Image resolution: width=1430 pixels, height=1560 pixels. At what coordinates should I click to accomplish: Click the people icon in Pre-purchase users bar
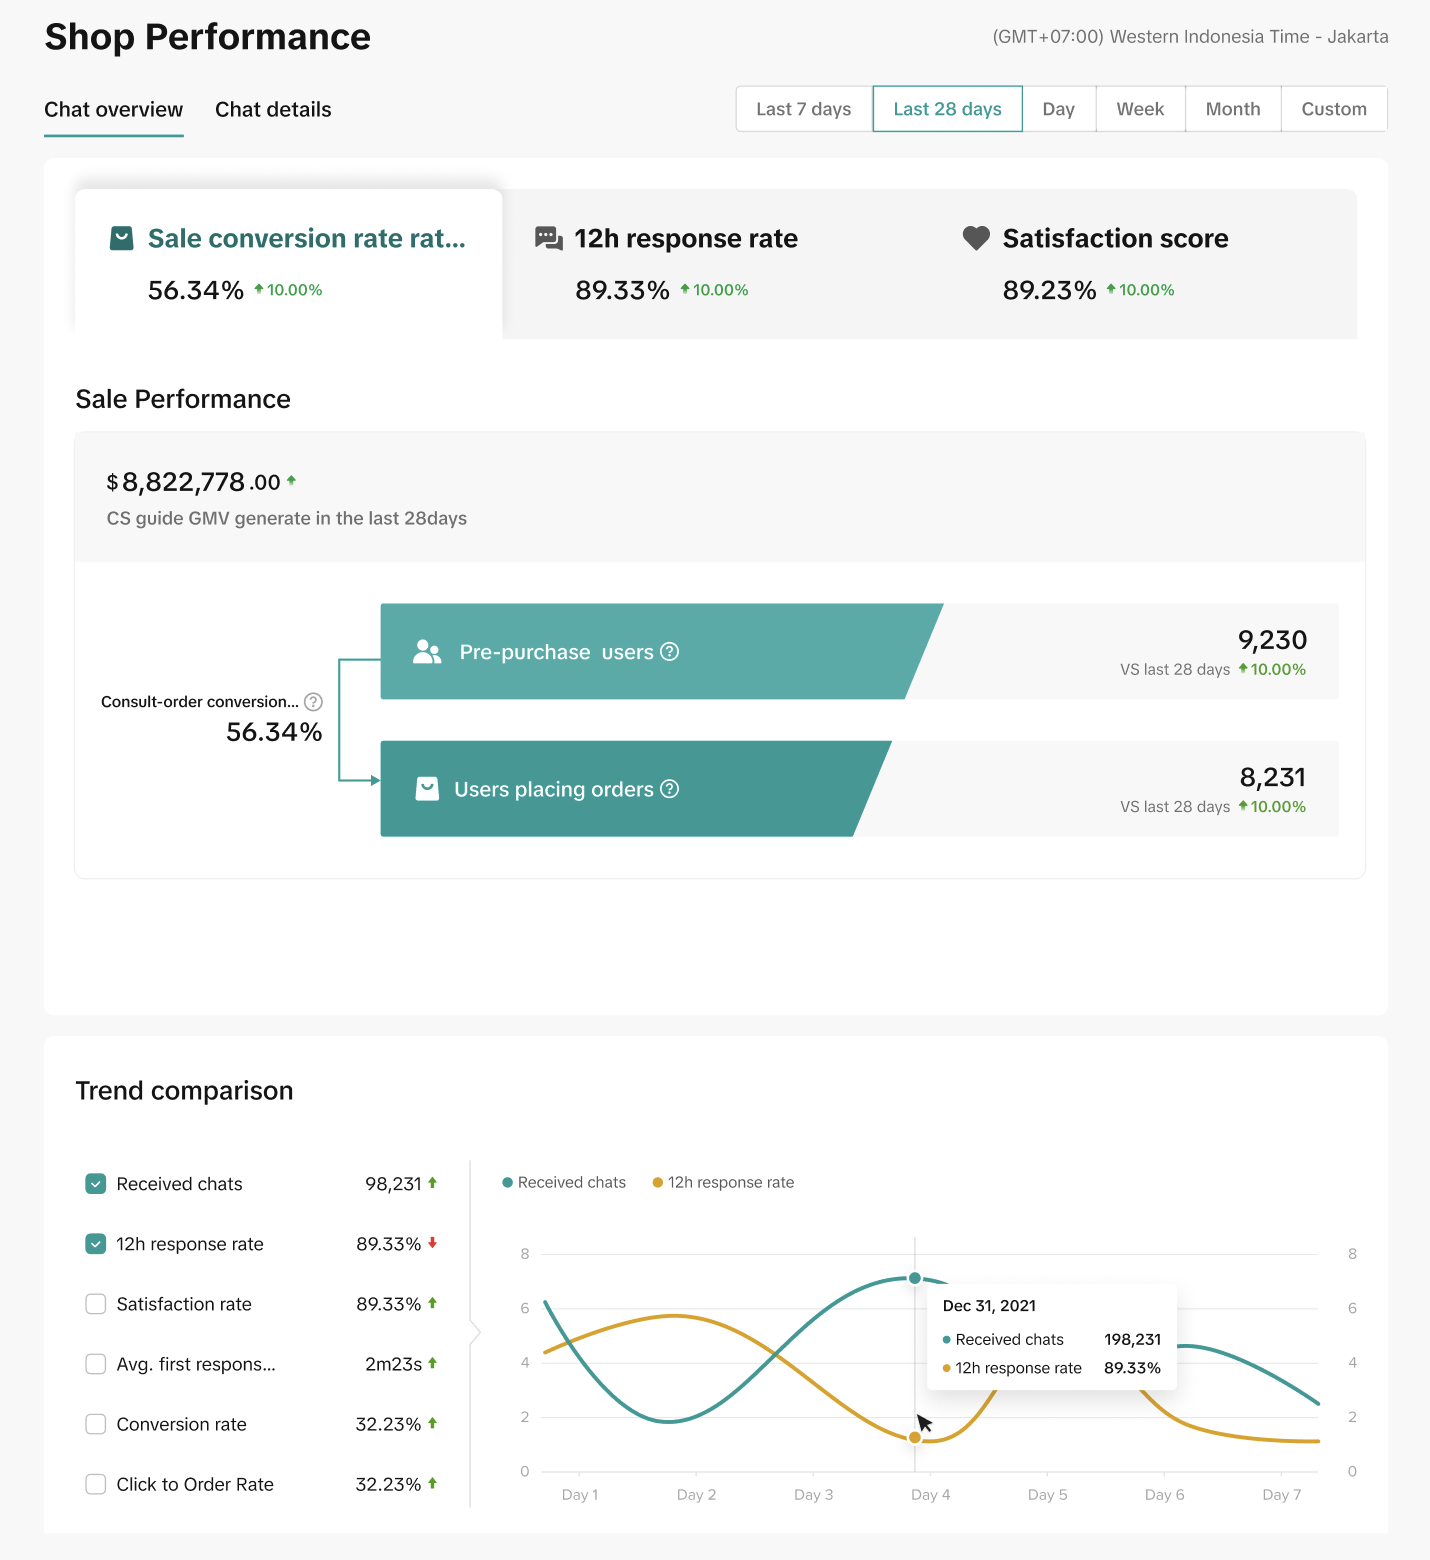(x=427, y=652)
